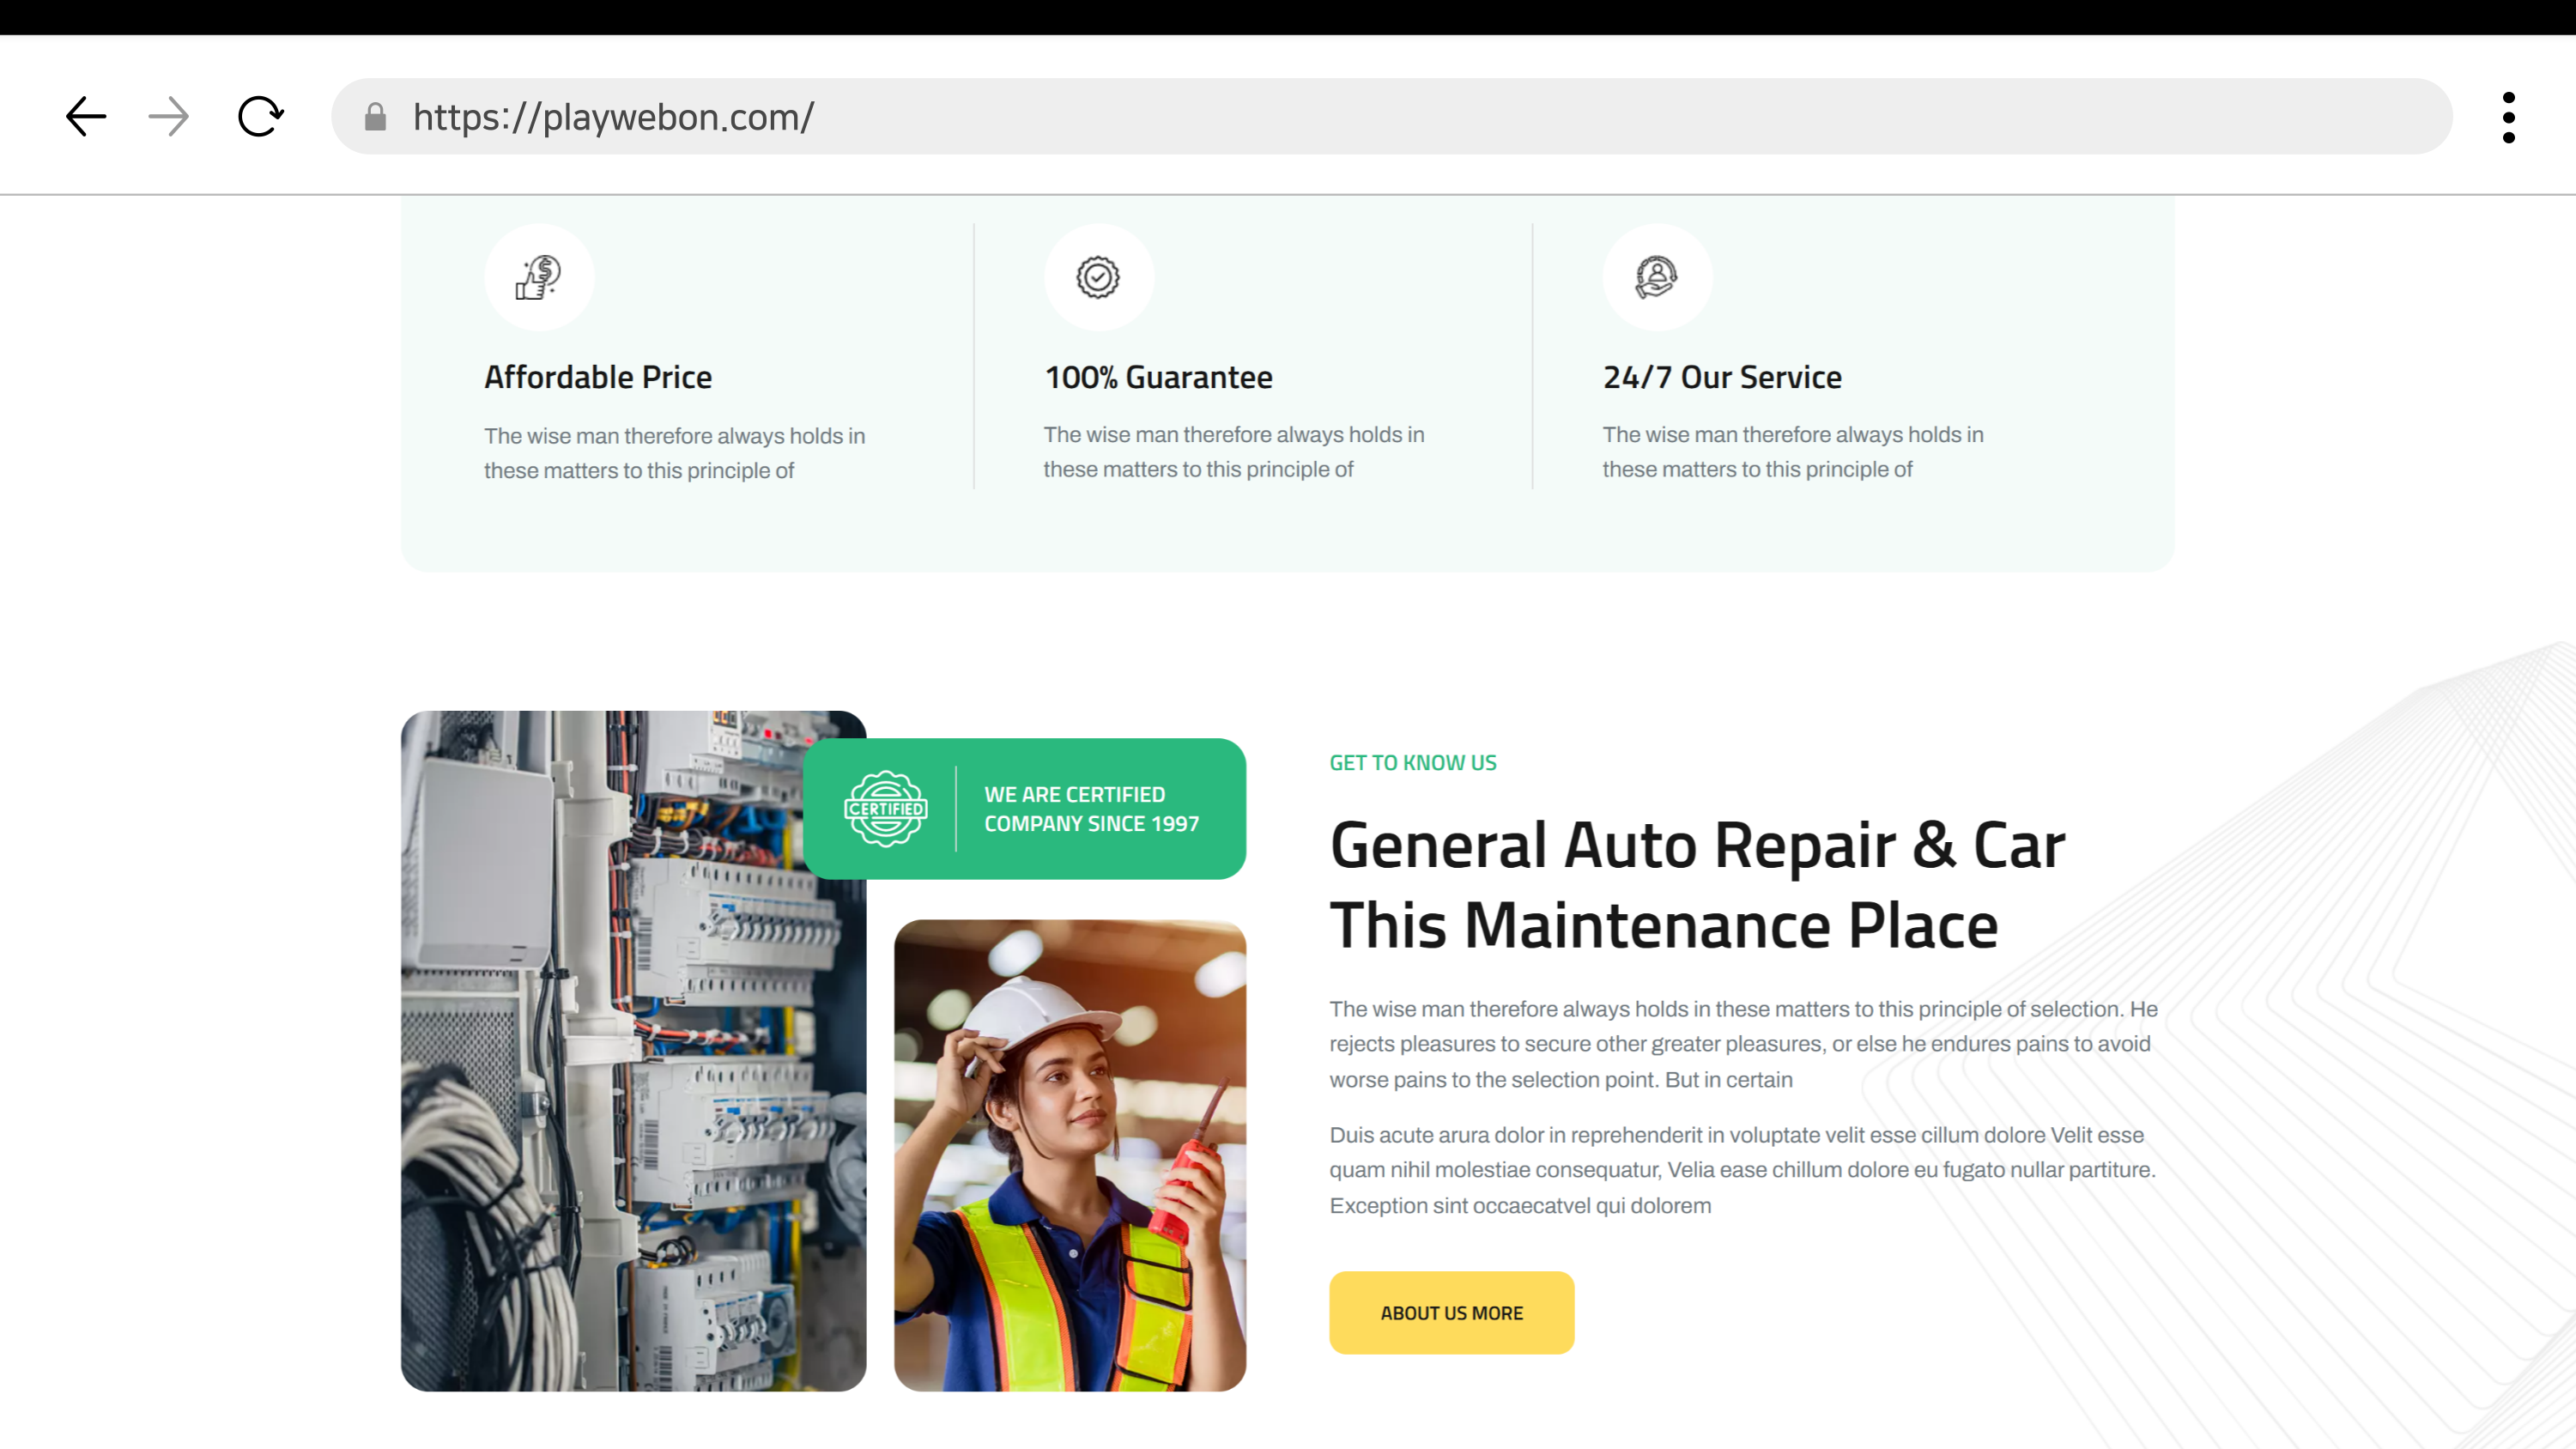
Task: Click the Affordable Price heading
Action: pos(598,377)
